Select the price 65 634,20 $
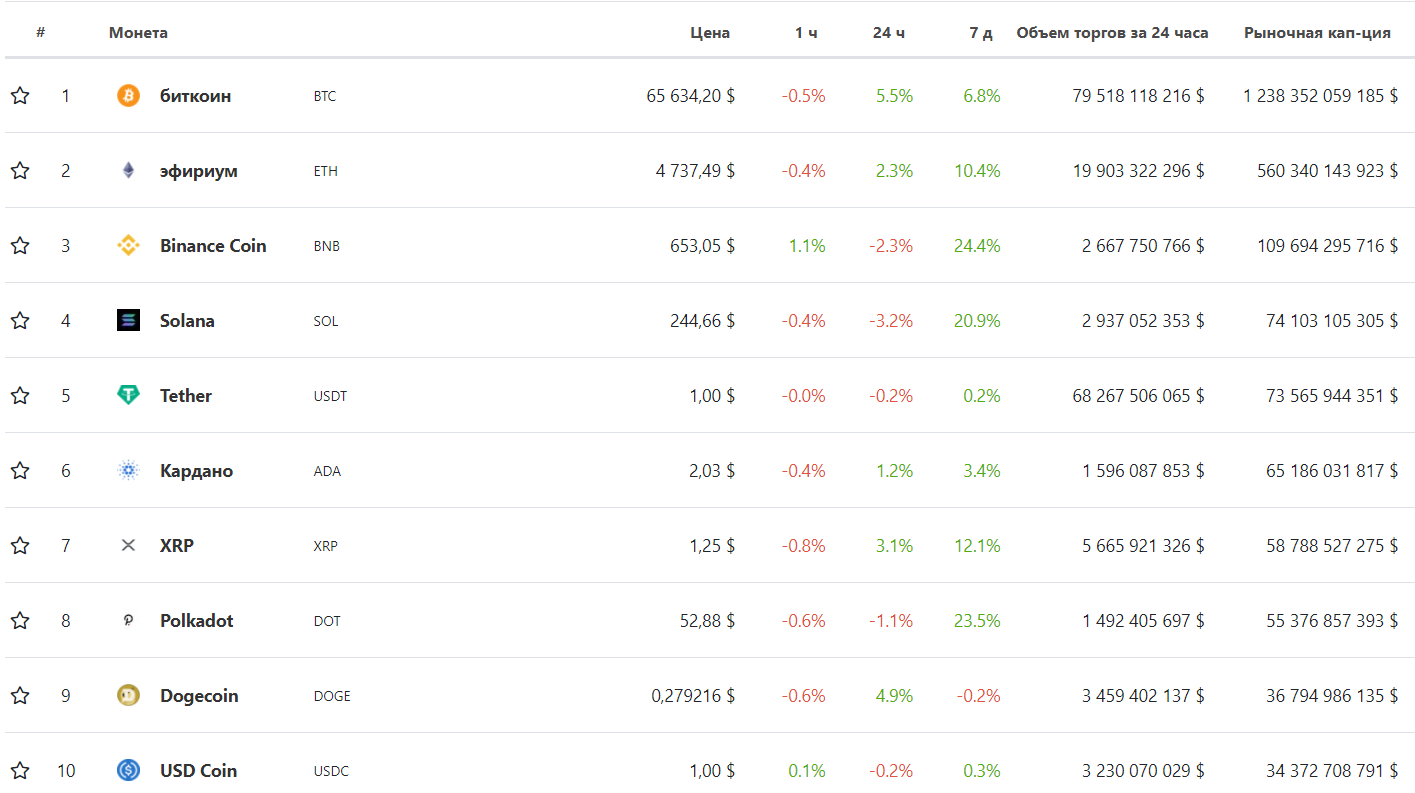This screenshot has height=793, width=1415. pos(691,96)
